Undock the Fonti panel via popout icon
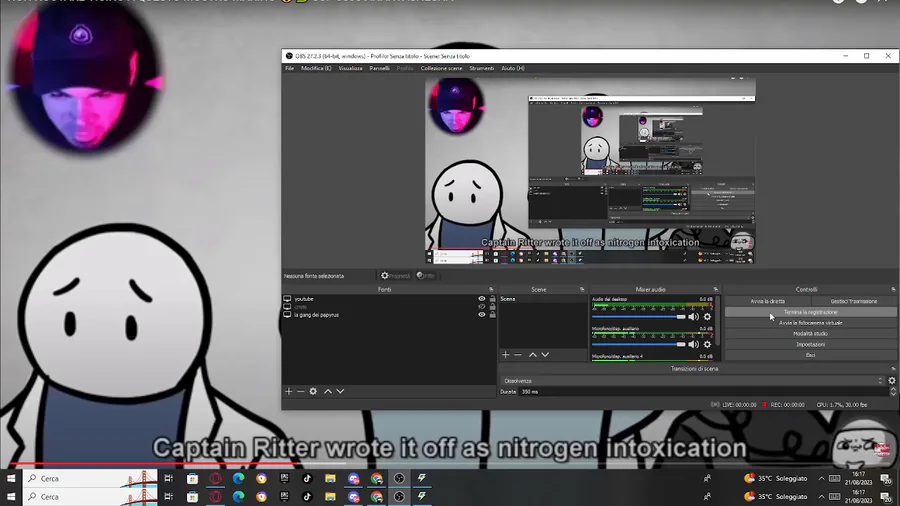The height and width of the screenshot is (506, 900). click(491, 290)
